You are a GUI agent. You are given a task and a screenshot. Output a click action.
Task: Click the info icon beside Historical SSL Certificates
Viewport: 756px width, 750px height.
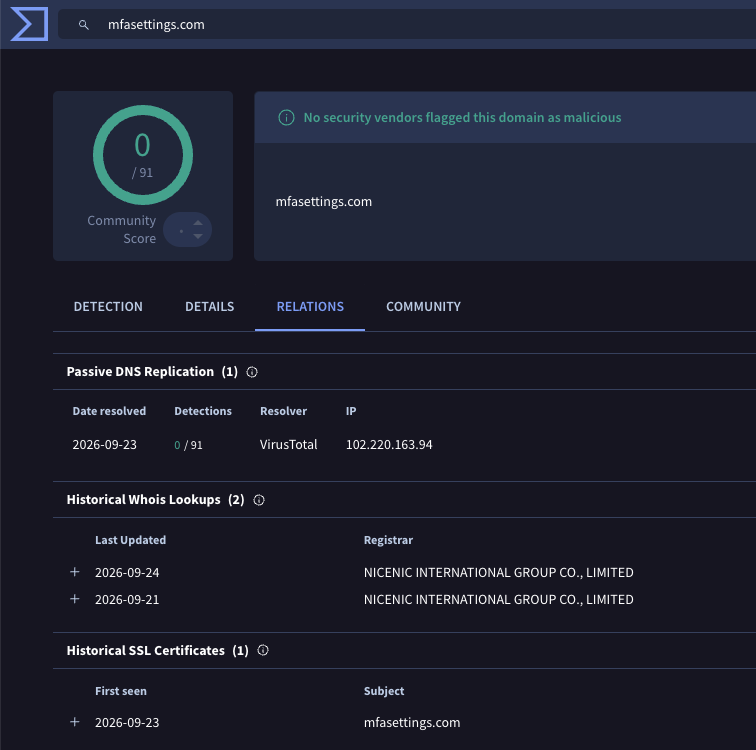263,650
